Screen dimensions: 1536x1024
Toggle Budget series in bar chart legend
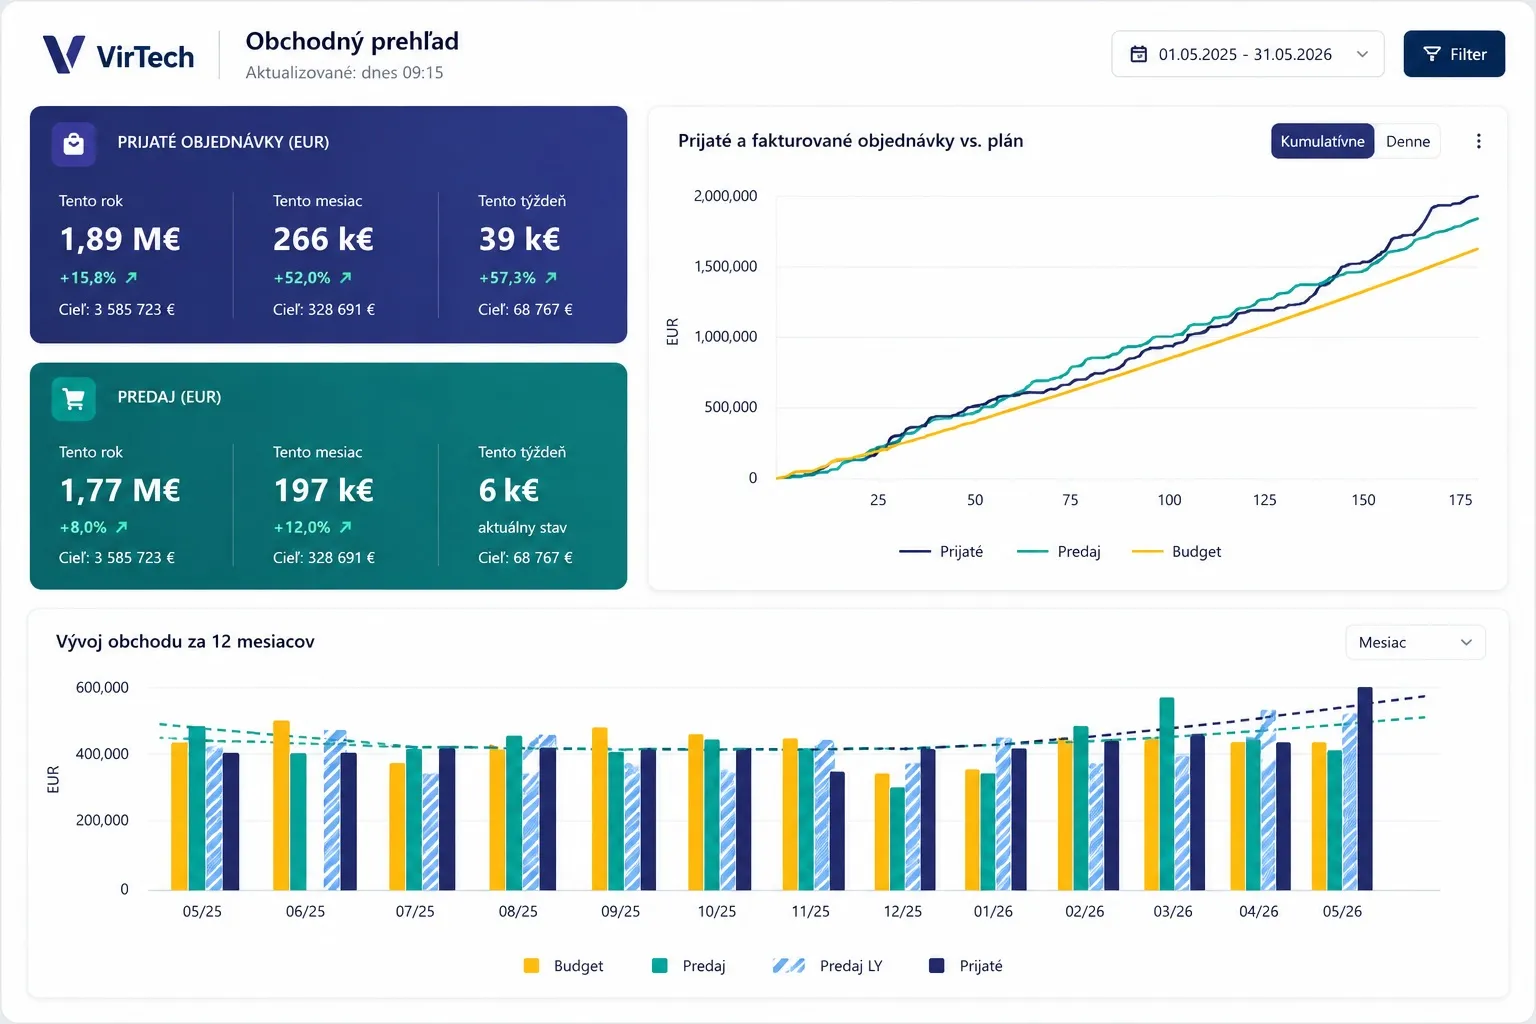click(563, 965)
